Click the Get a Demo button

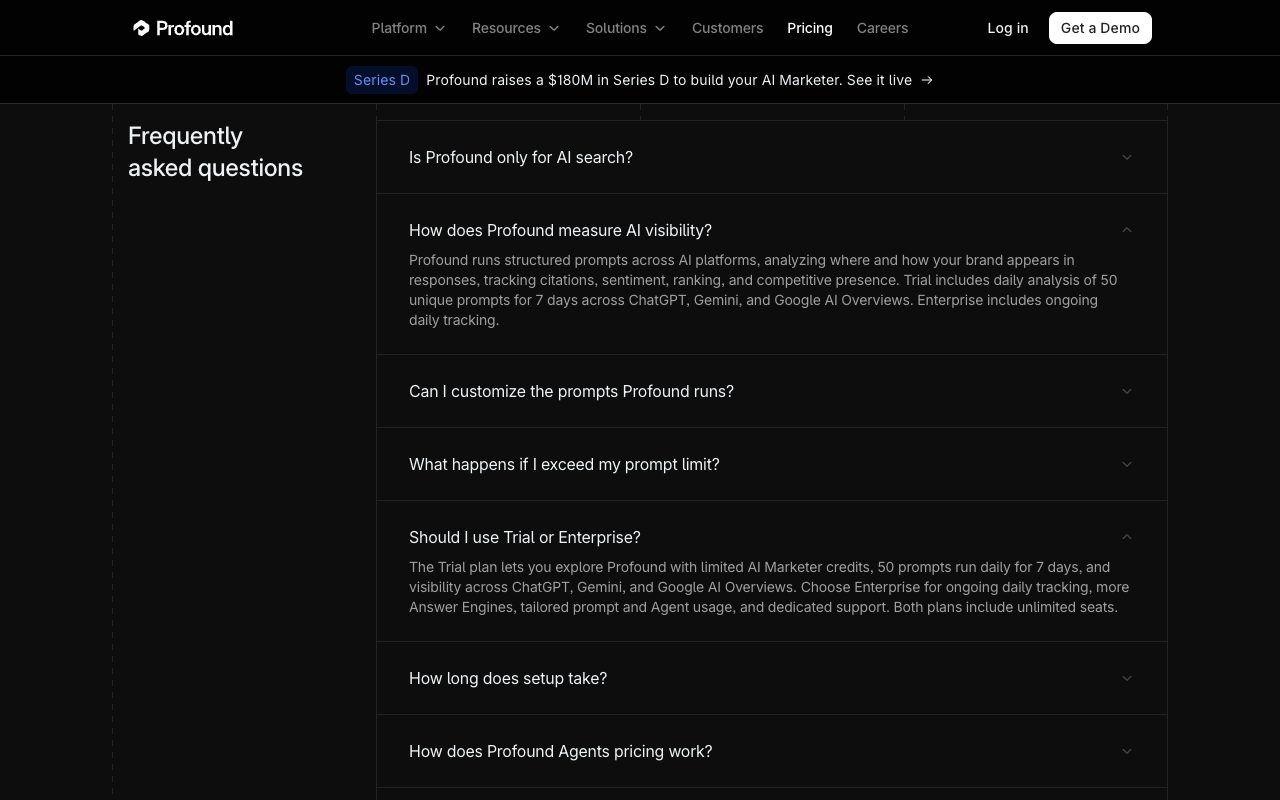click(x=1100, y=28)
